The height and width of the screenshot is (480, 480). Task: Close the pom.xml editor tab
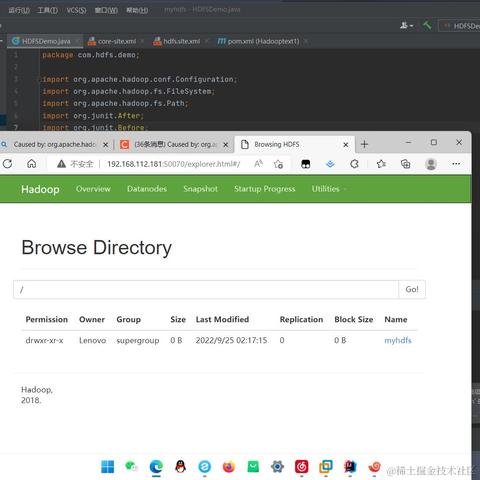[305, 41]
